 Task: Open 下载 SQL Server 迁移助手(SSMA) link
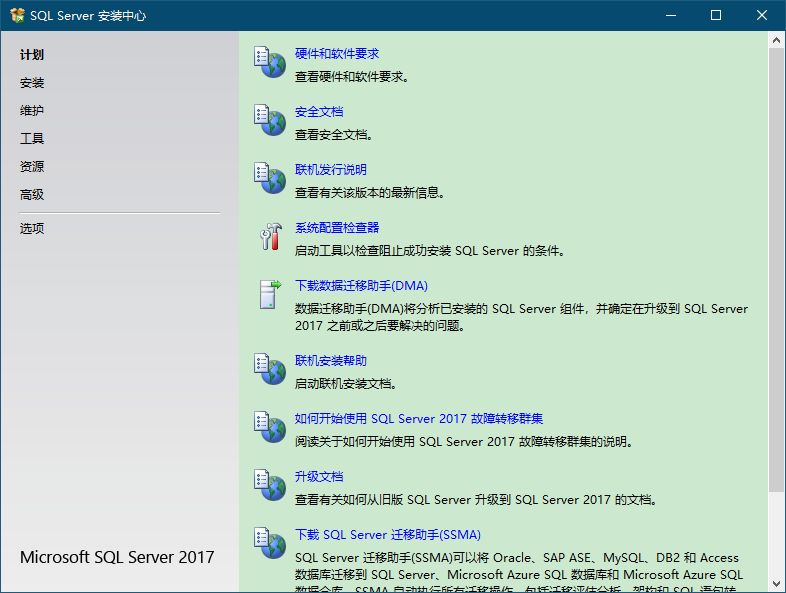388,534
